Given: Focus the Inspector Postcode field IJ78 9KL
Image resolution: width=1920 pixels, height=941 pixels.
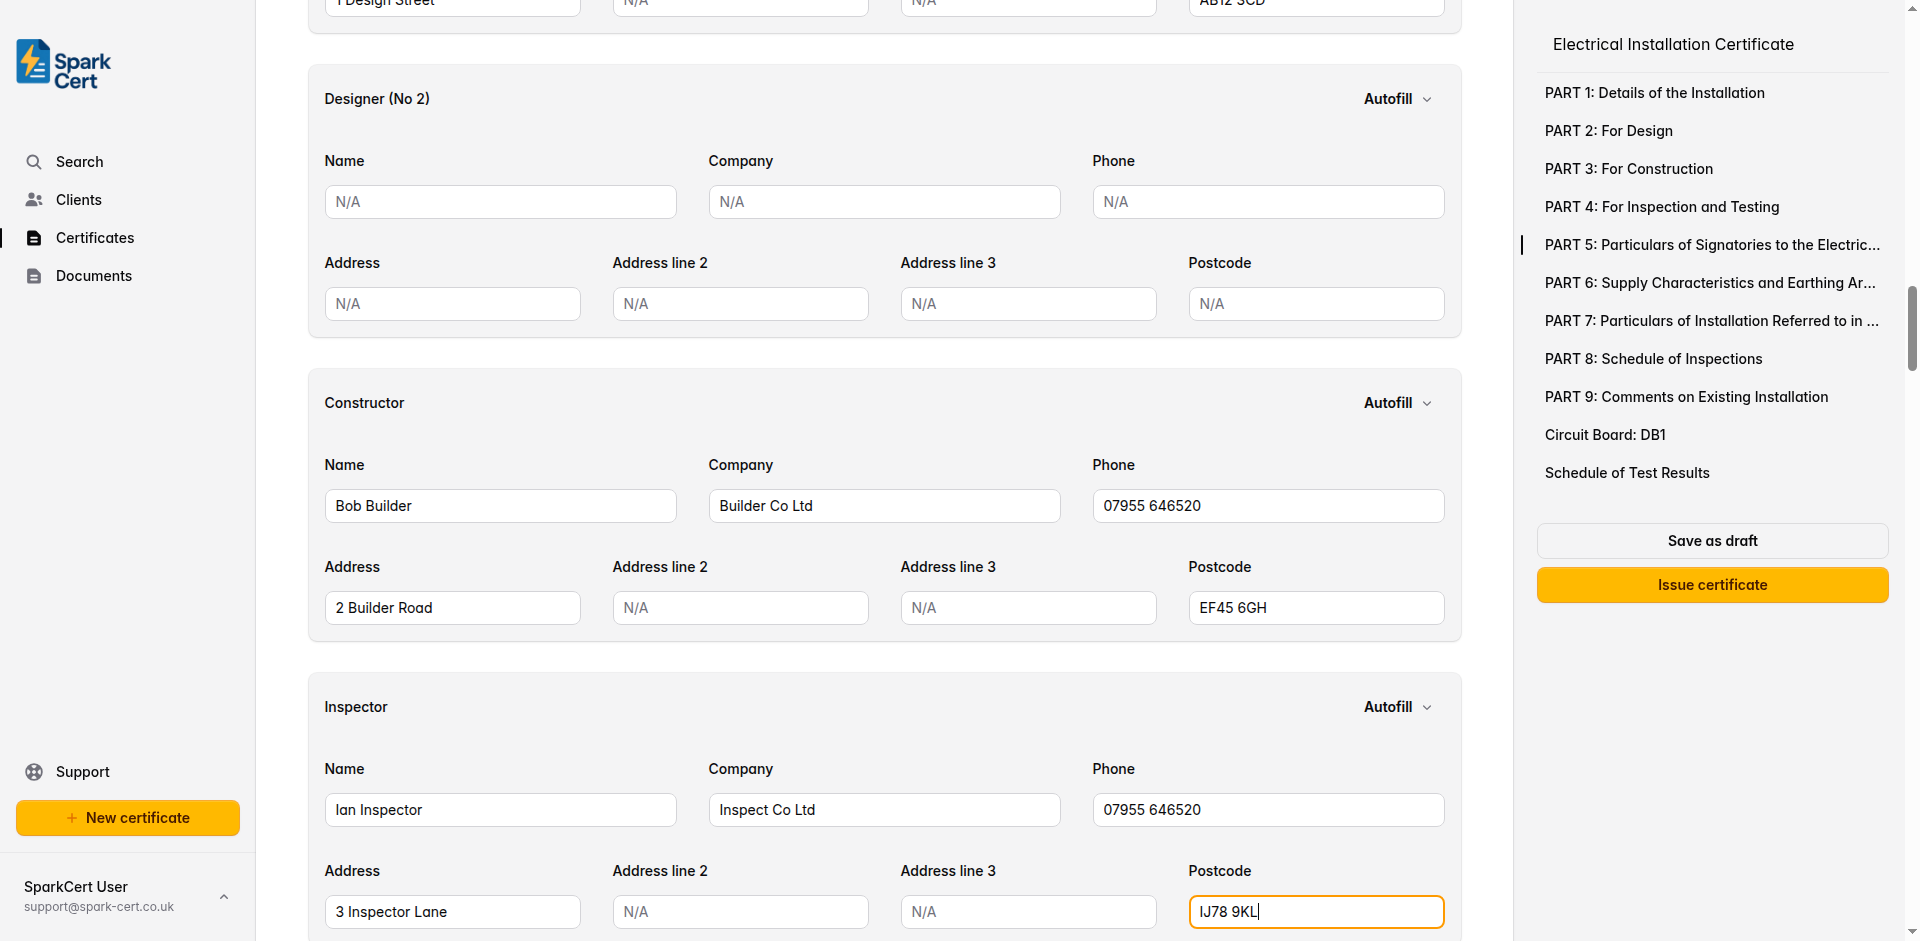Looking at the screenshot, I should [x=1316, y=912].
